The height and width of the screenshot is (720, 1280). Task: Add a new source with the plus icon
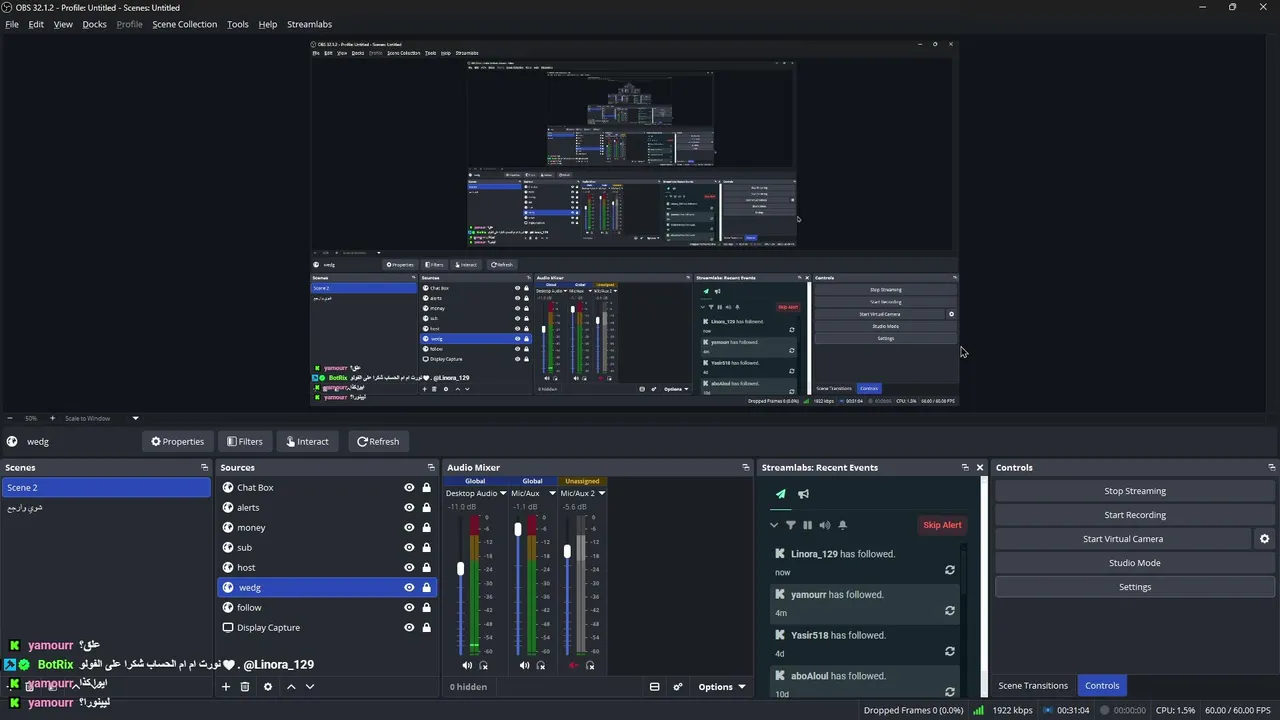pyautogui.click(x=226, y=687)
